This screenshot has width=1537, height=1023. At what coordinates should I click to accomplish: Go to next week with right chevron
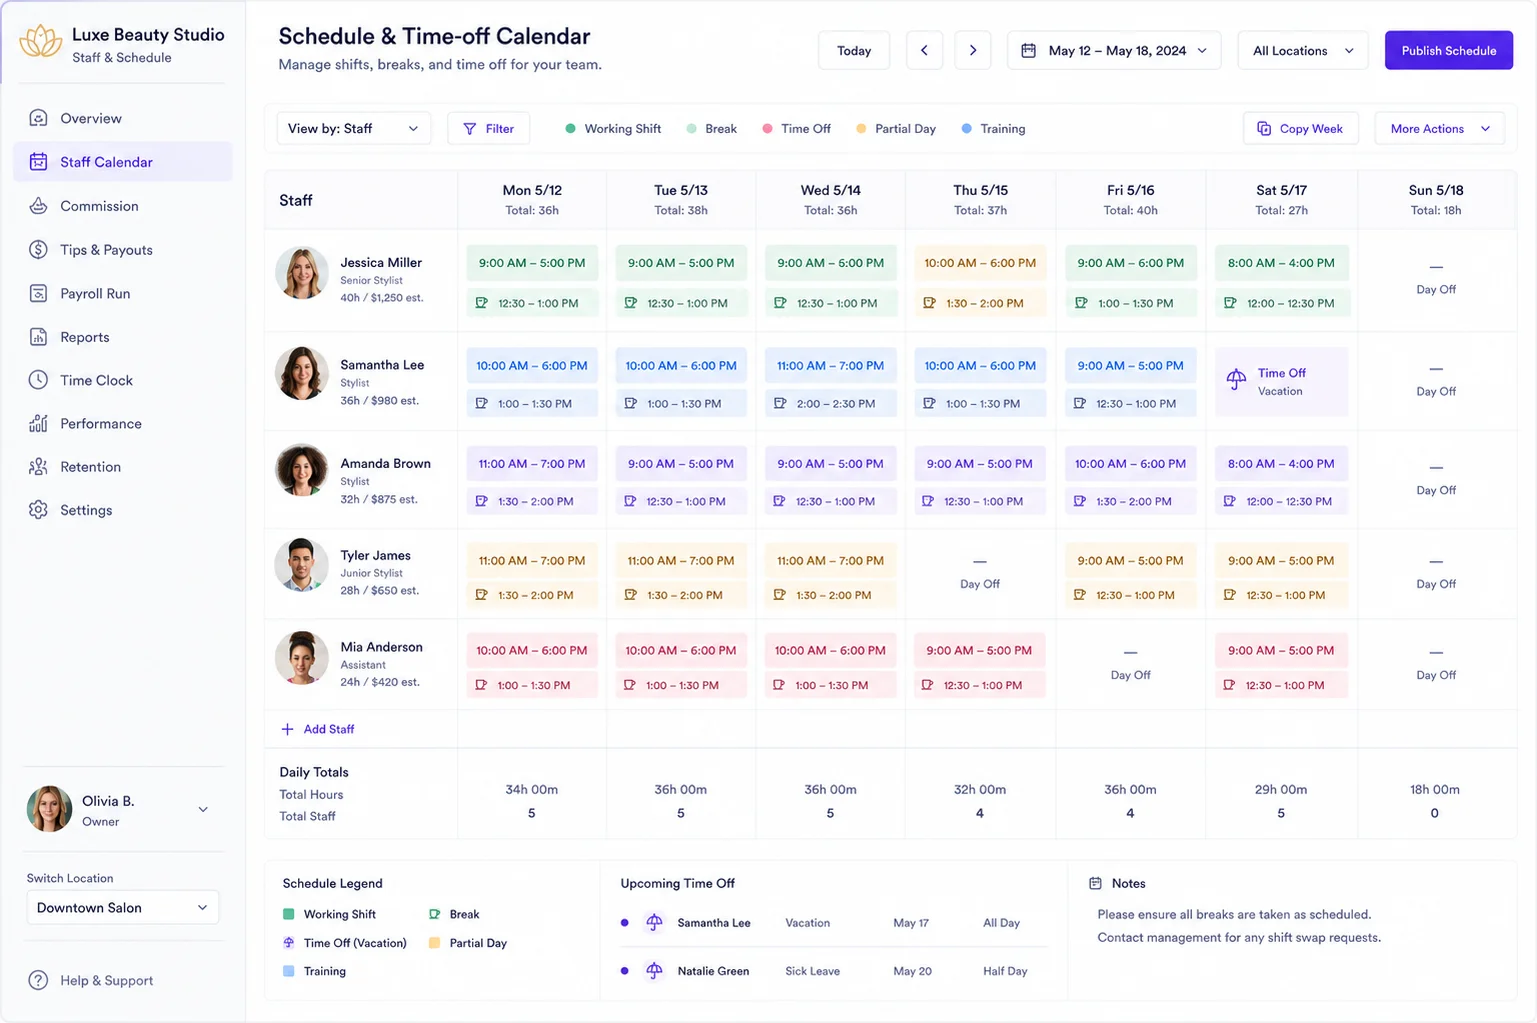pyautogui.click(x=973, y=50)
